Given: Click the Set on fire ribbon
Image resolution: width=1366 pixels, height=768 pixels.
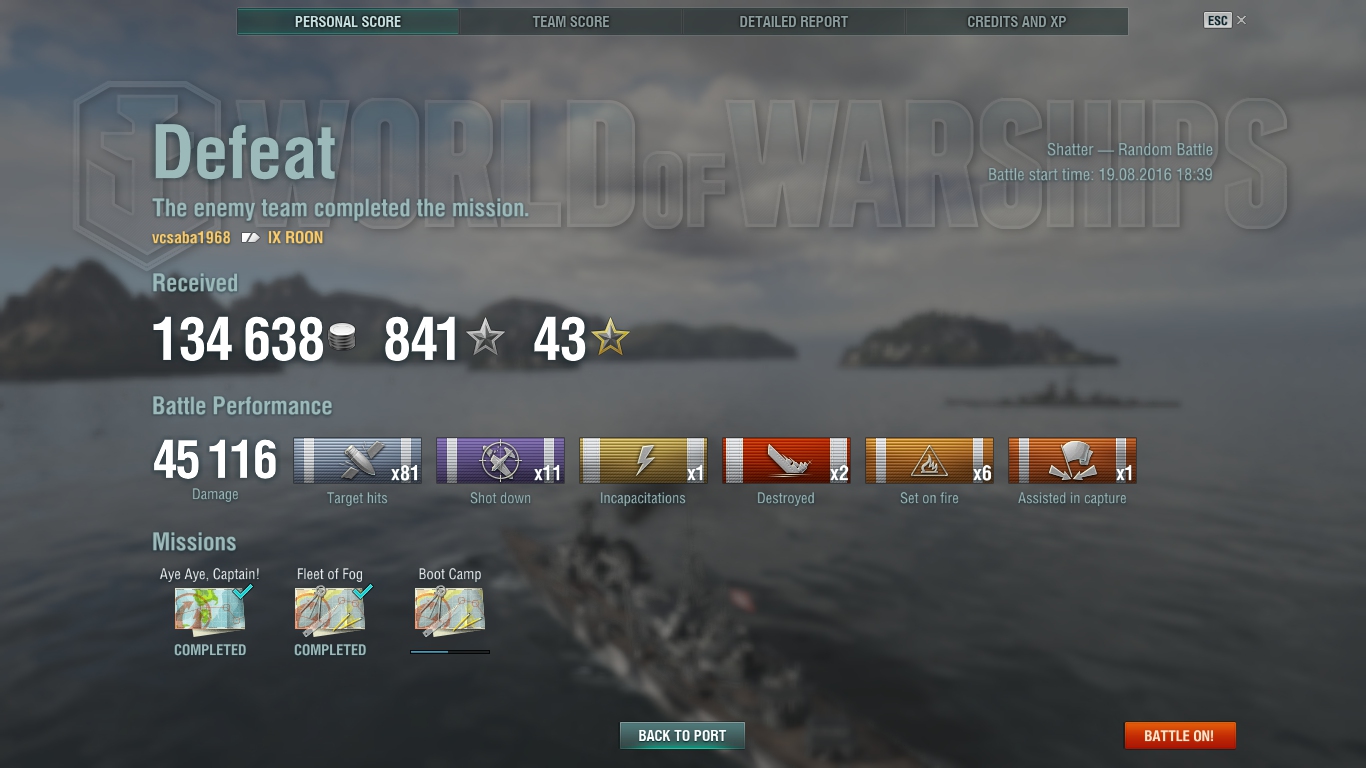Looking at the screenshot, I should pos(929,460).
